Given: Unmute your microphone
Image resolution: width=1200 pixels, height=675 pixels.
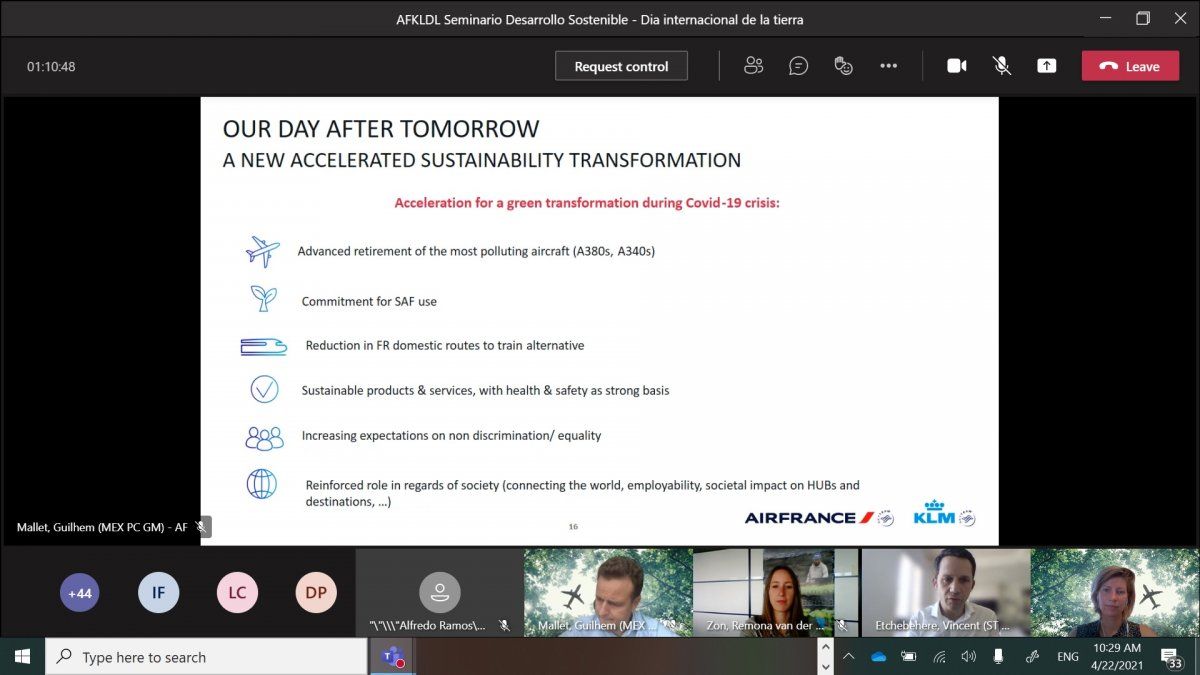Looking at the screenshot, I should 1001,65.
